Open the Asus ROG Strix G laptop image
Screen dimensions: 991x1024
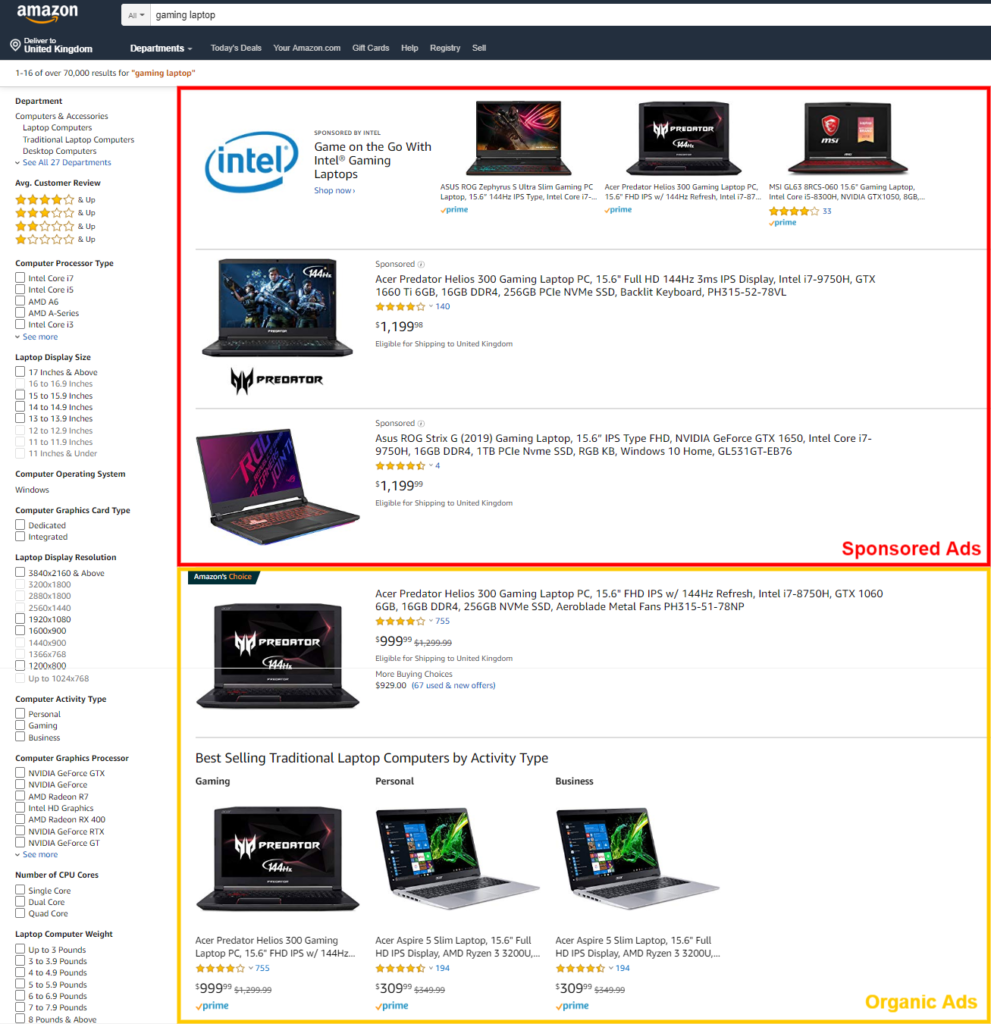tap(278, 487)
